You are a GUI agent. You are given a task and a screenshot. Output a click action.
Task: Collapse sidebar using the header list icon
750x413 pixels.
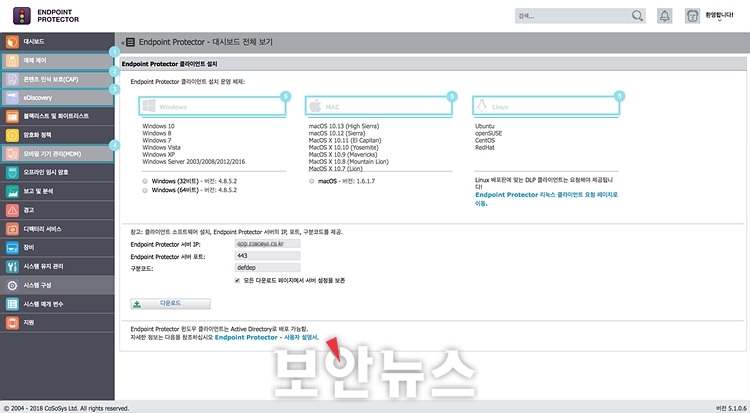coord(130,42)
